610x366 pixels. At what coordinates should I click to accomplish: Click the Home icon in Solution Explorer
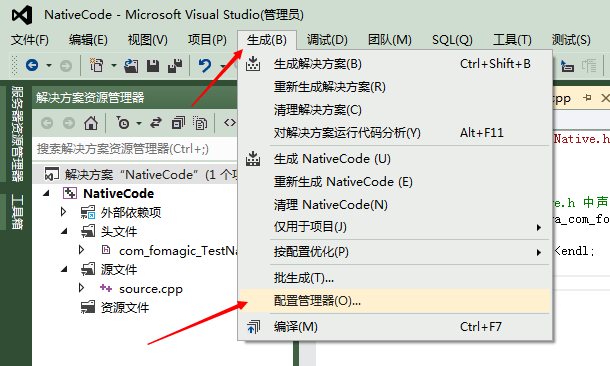91,123
